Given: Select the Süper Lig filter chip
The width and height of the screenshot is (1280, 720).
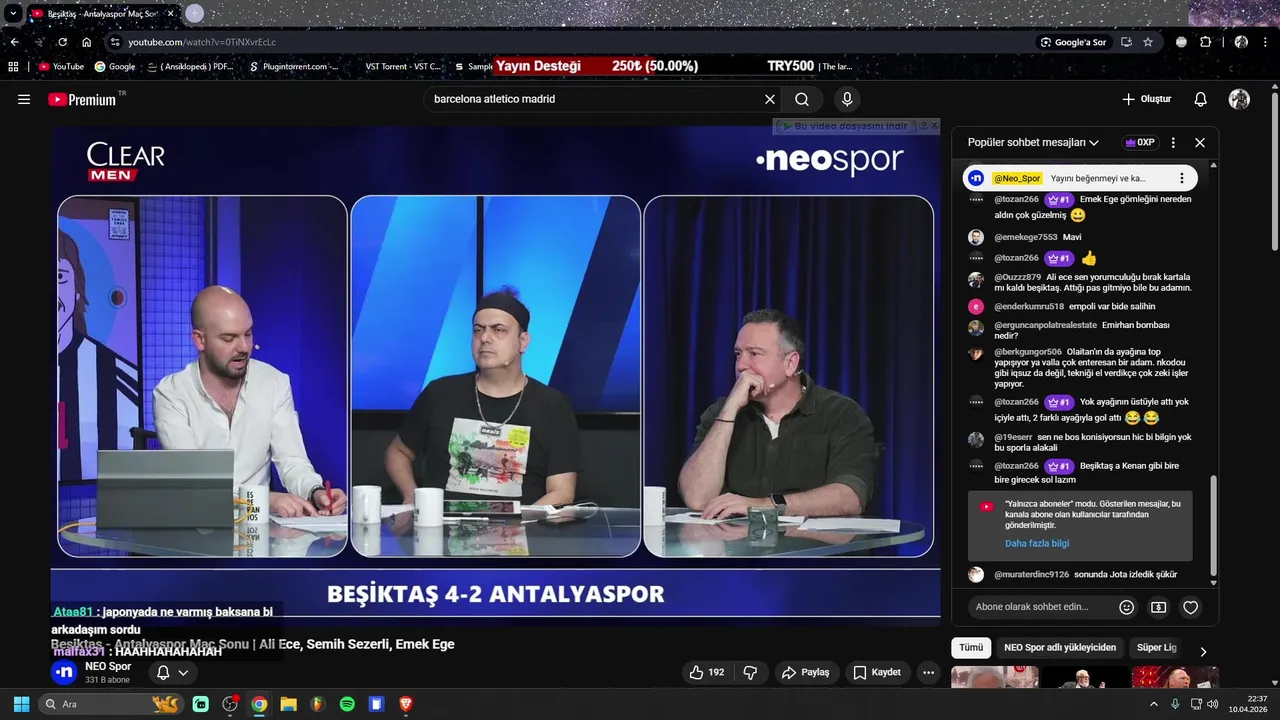Looking at the screenshot, I should click(x=1157, y=648).
